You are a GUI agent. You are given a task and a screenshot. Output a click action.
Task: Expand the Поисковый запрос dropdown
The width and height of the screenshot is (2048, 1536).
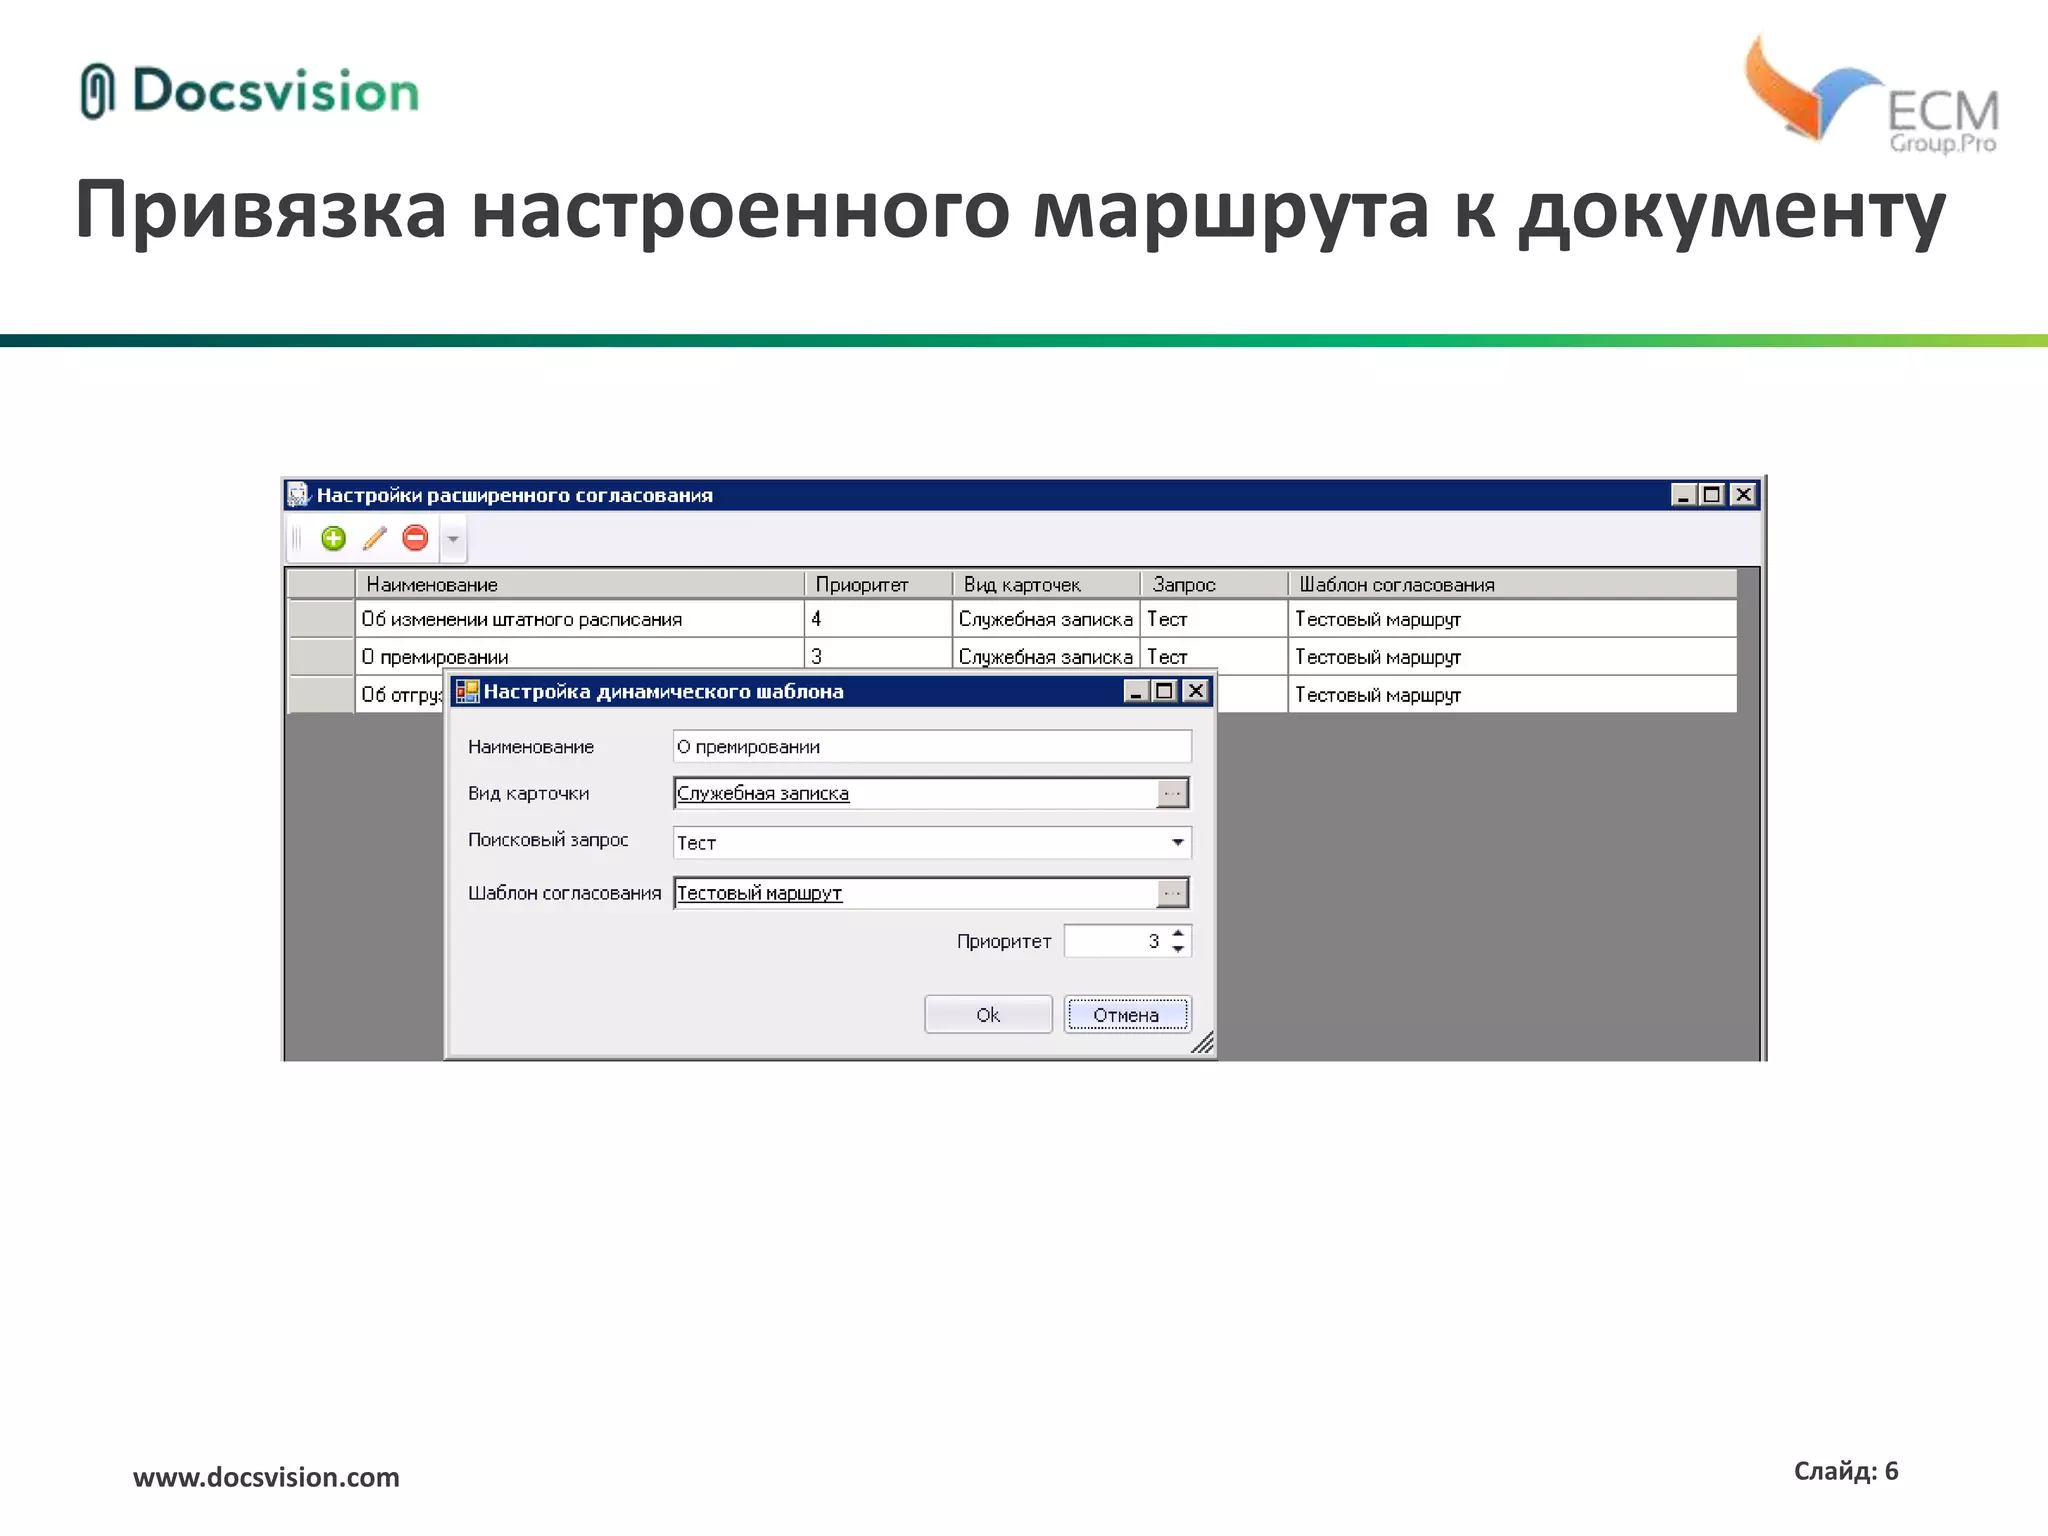coord(1178,843)
